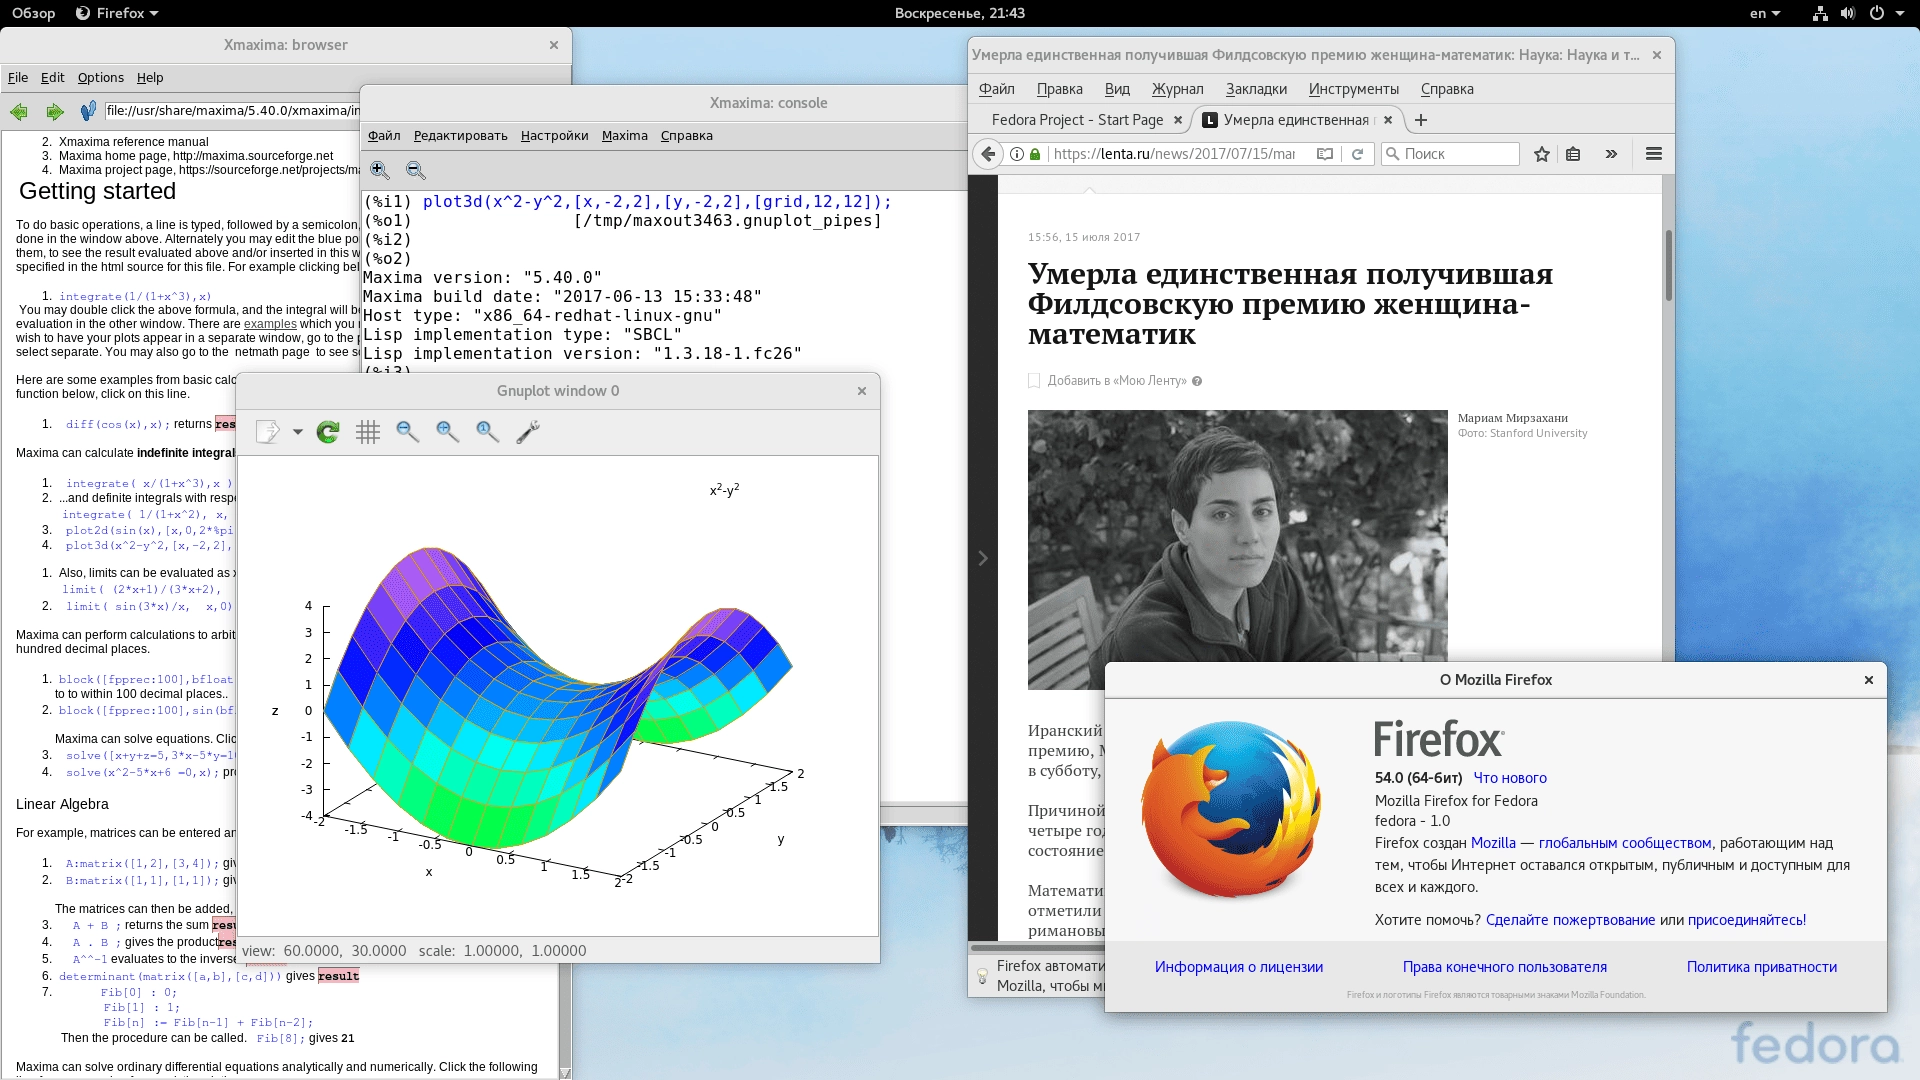
Task: Switch to Fedora Project - Start Page tab
Action: click(x=1078, y=120)
